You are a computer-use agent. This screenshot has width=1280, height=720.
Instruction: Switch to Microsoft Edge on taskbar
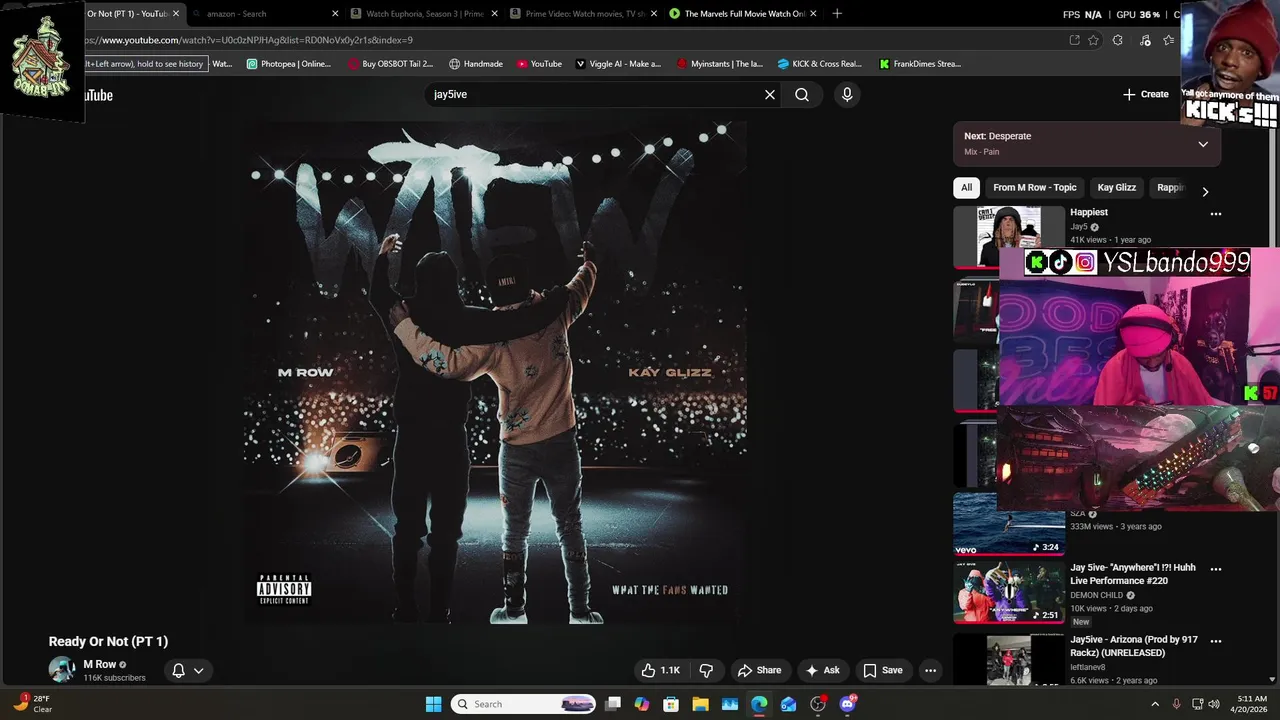pos(759,704)
